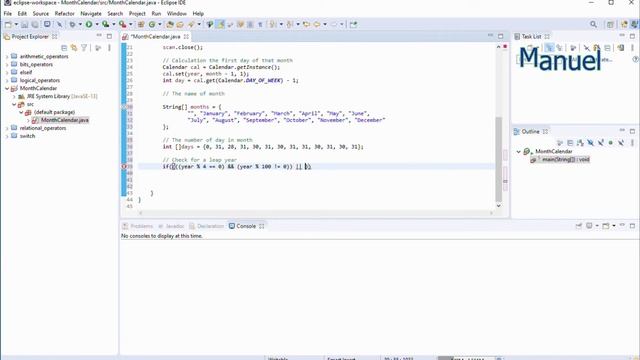Select the (default package) node
This screenshot has height=360, width=640.
54,112
